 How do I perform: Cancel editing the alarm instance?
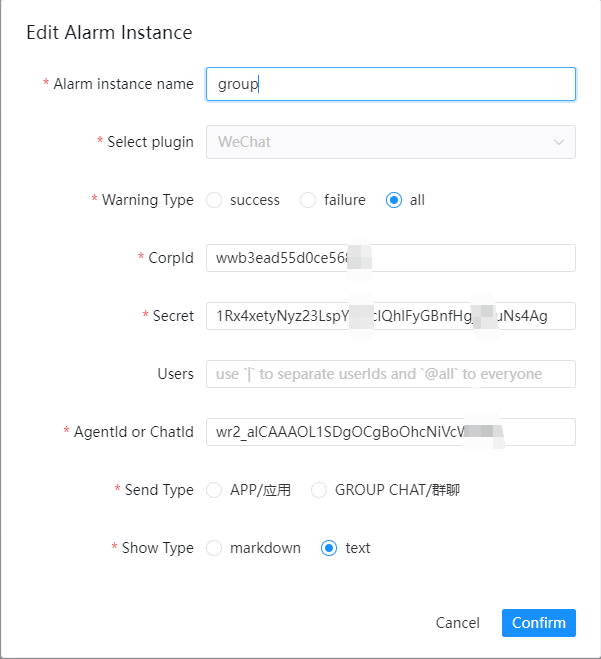(x=458, y=622)
